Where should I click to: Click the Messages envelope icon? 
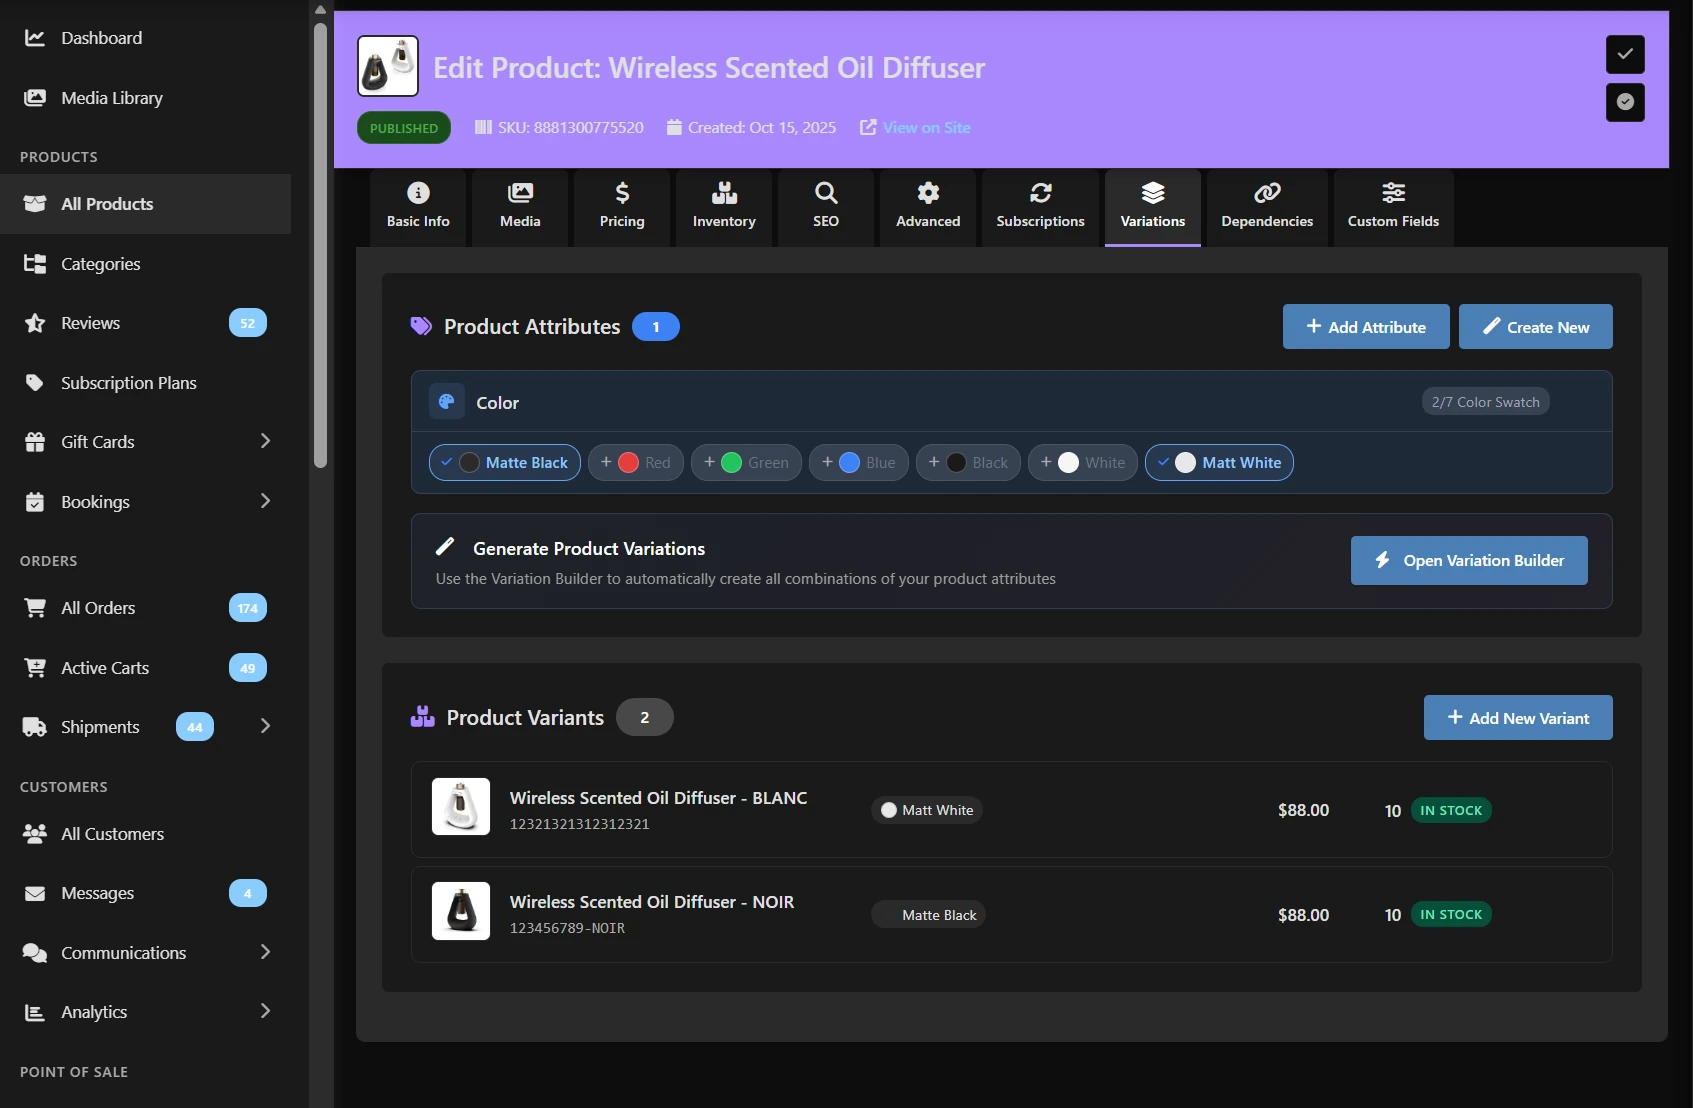pos(35,893)
